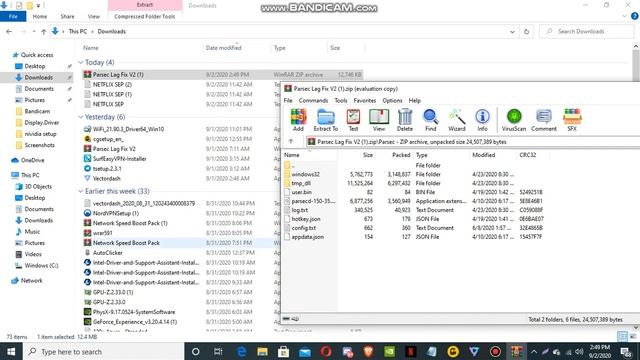Switch to the Share ribbon tab
The image size is (640, 360).
67,16
